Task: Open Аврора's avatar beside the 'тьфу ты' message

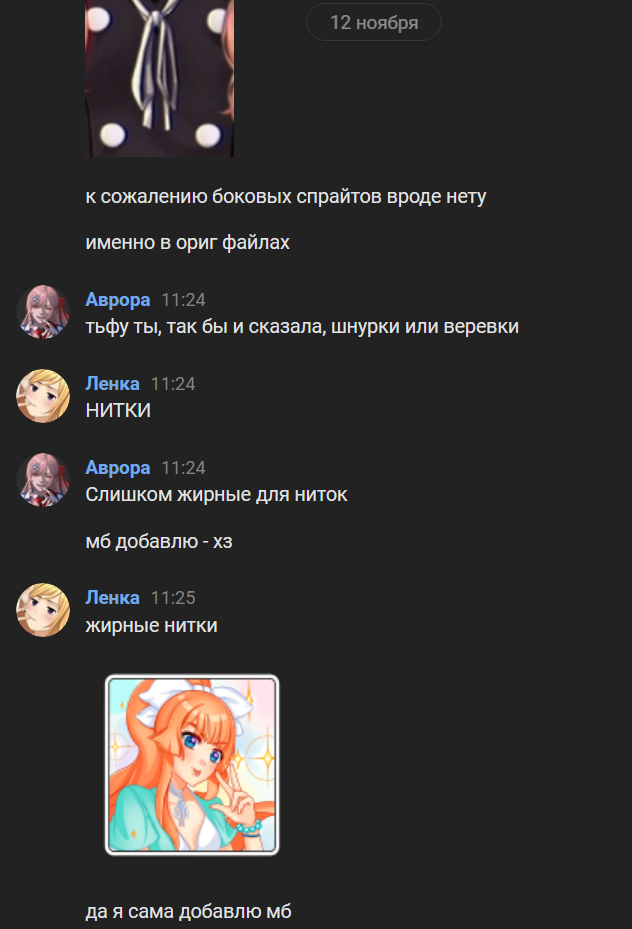Action: click(x=43, y=312)
